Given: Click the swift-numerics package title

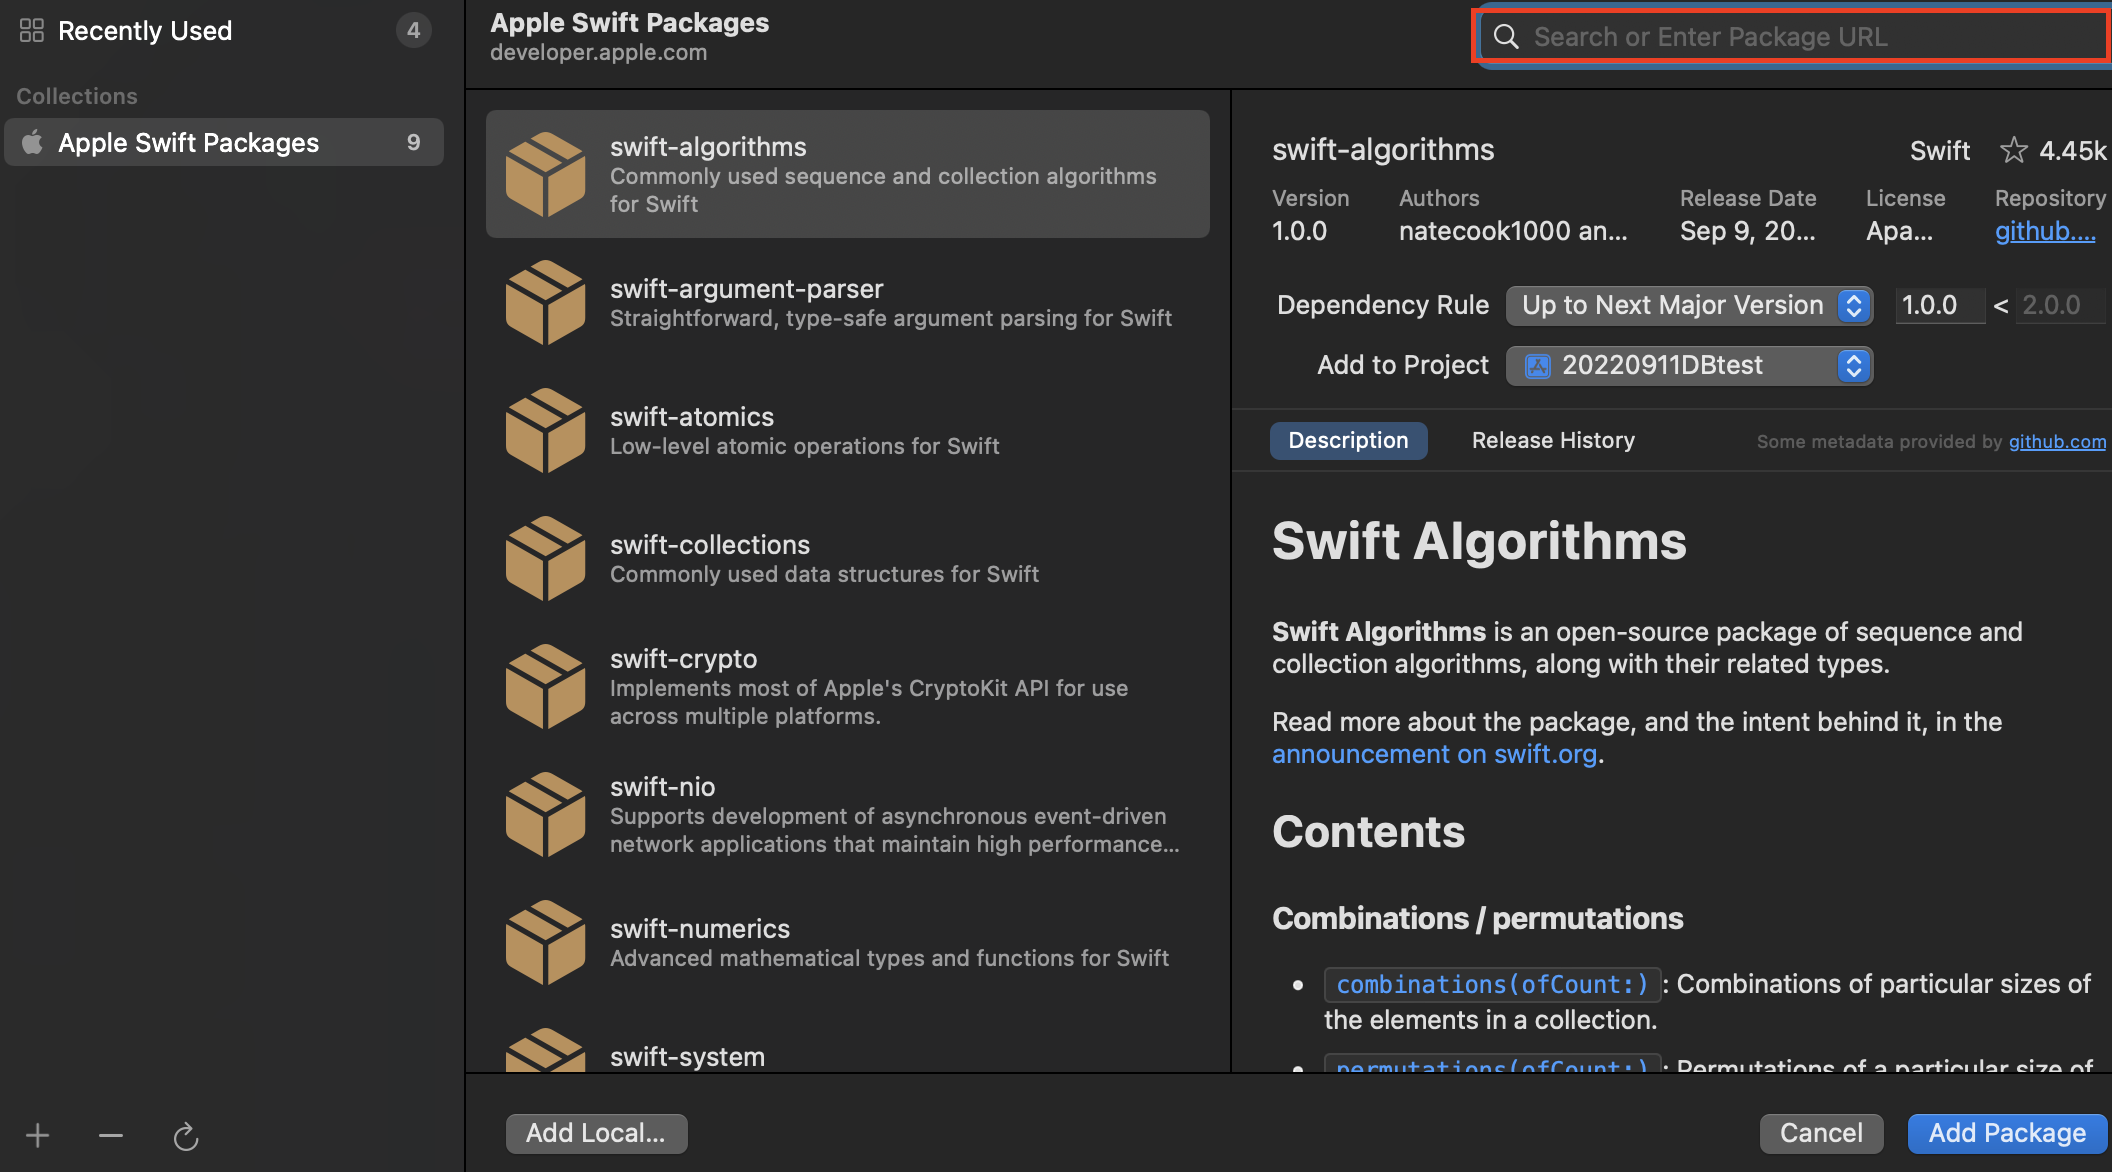Looking at the screenshot, I should [700, 929].
